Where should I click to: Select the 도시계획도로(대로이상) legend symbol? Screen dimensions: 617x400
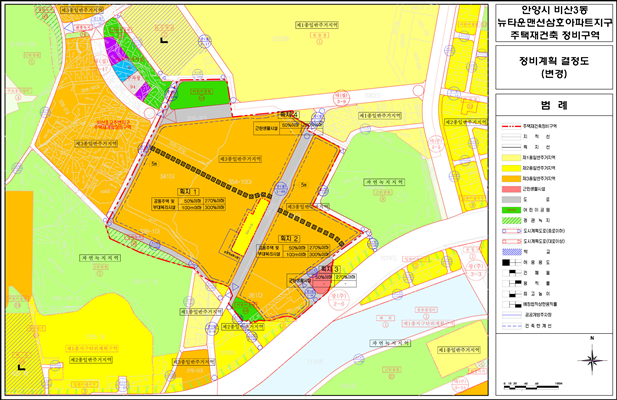[x=508, y=242]
